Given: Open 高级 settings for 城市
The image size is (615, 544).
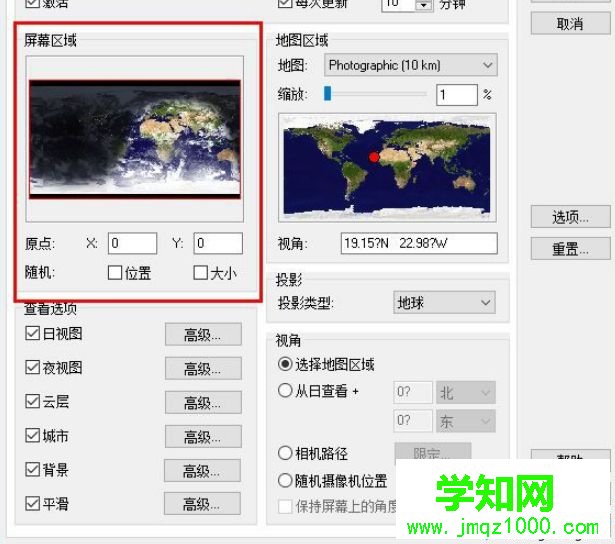Looking at the screenshot, I should tap(203, 437).
